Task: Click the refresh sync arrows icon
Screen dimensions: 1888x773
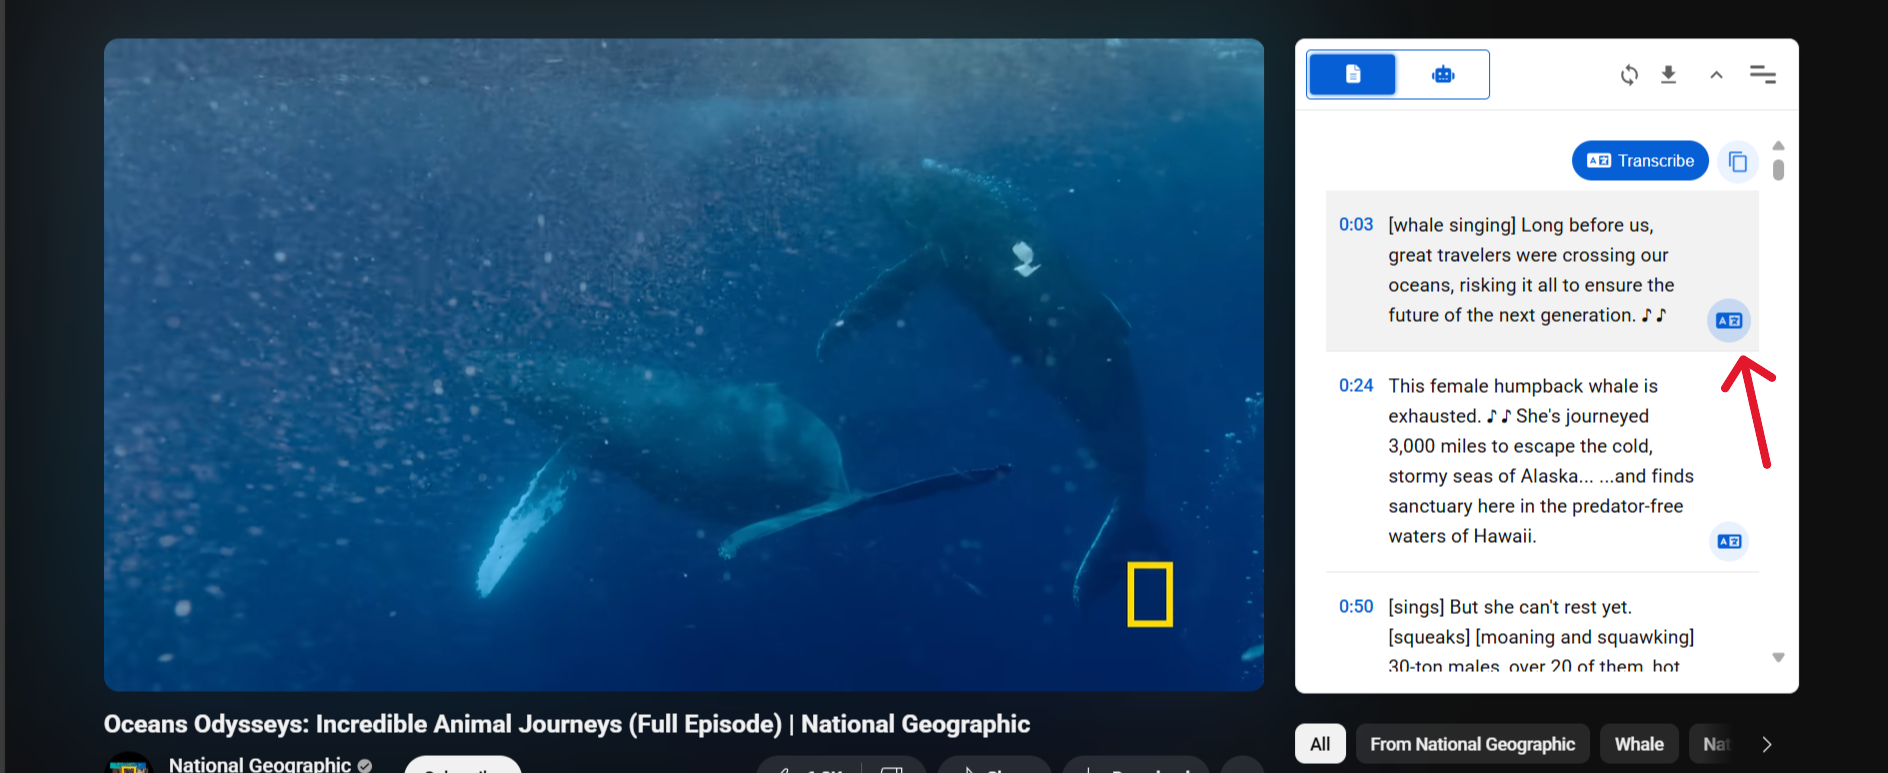Action: click(x=1629, y=75)
